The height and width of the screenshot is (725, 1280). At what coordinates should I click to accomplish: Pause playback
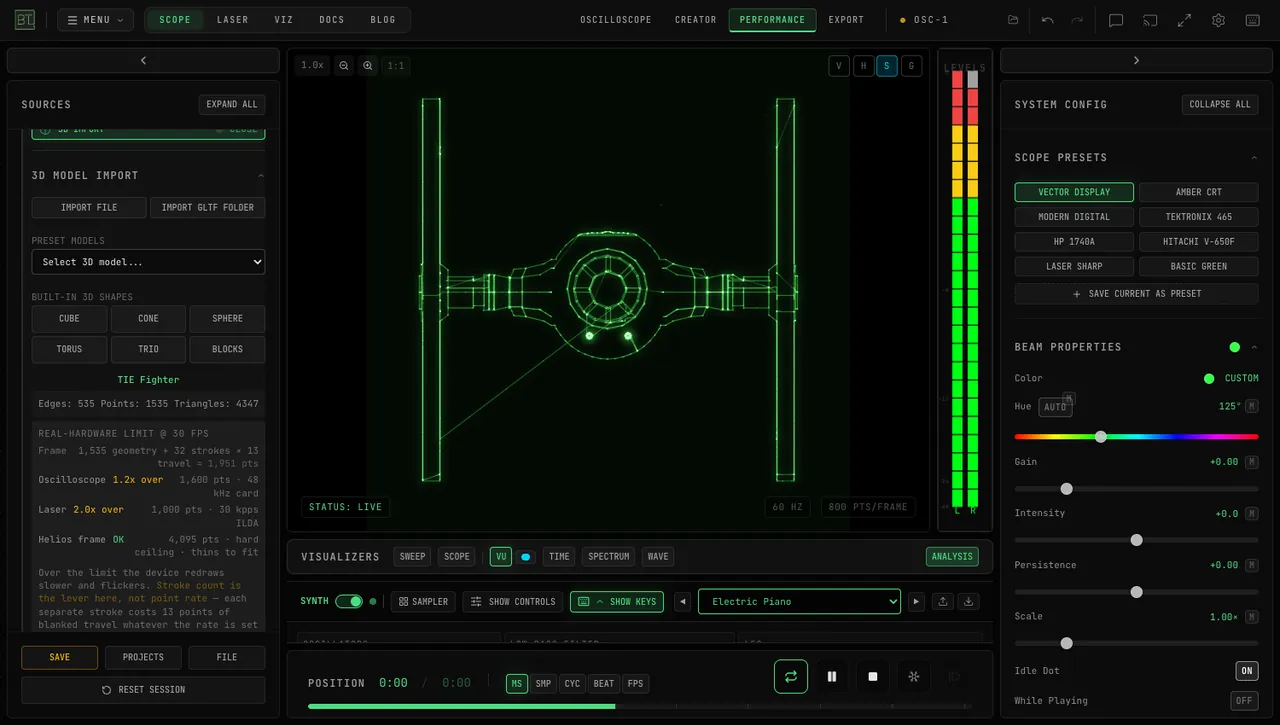[831, 676]
